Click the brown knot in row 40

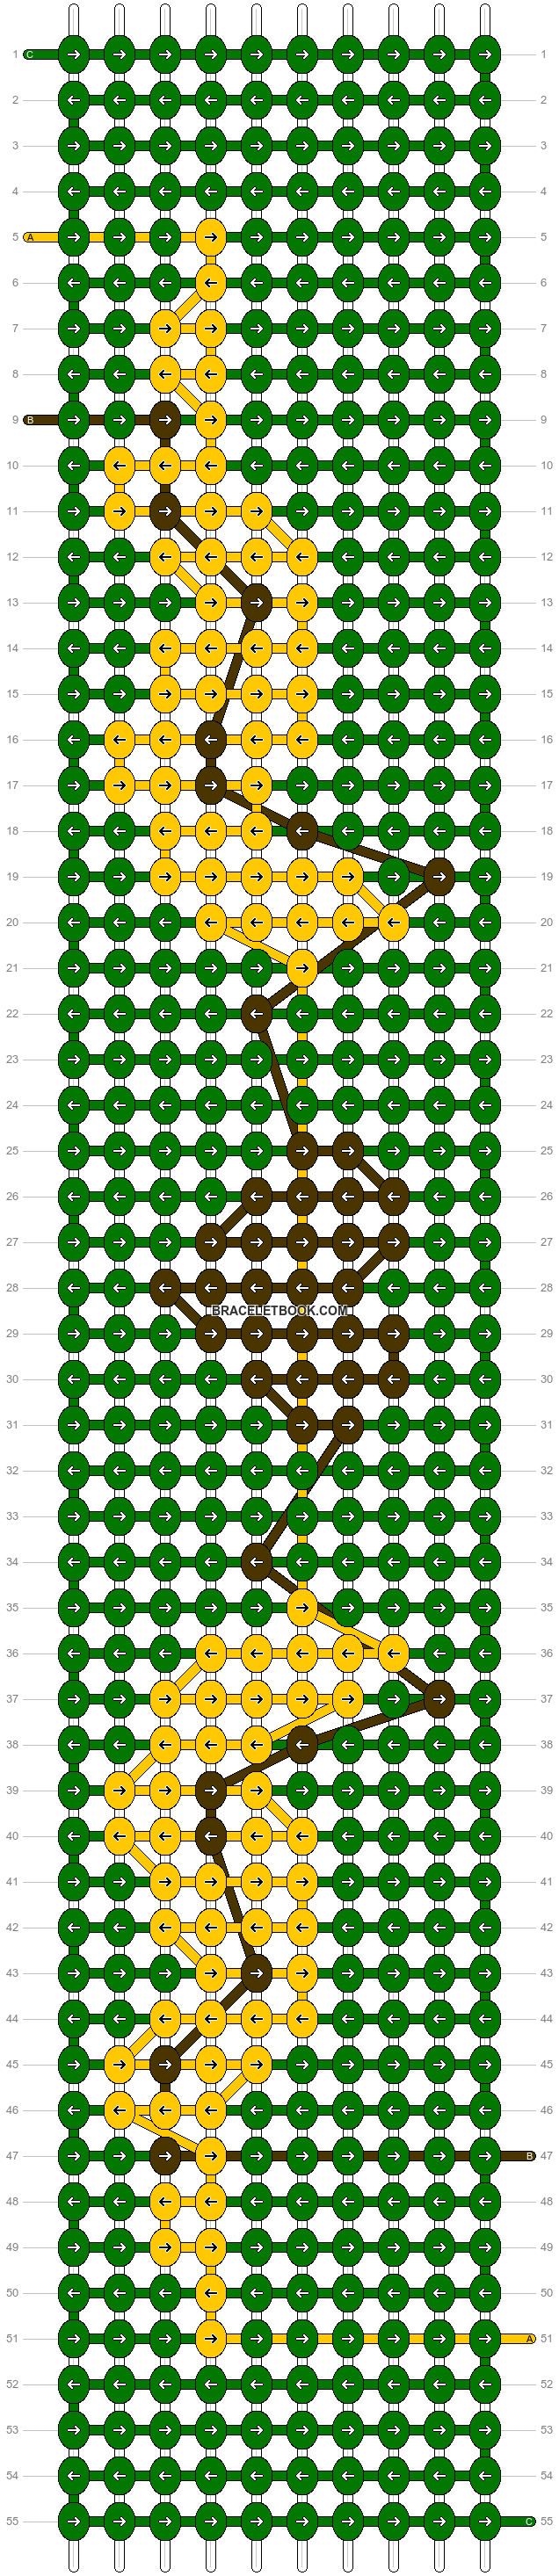[x=210, y=1836]
